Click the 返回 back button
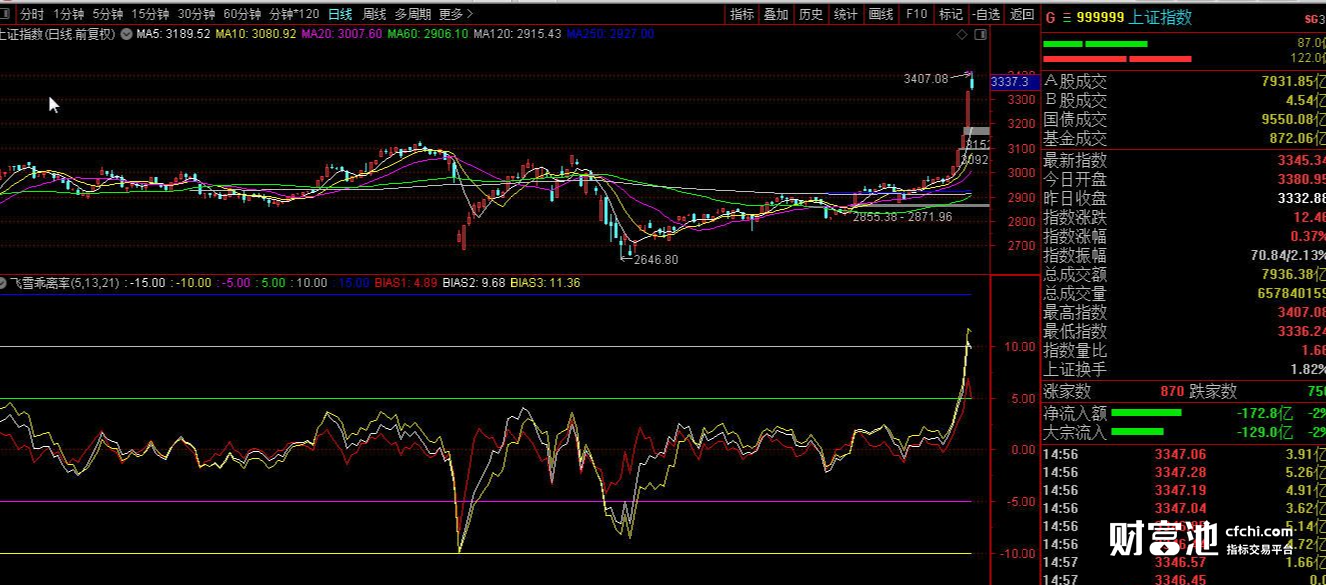The image size is (1326, 585). pos(1021,14)
